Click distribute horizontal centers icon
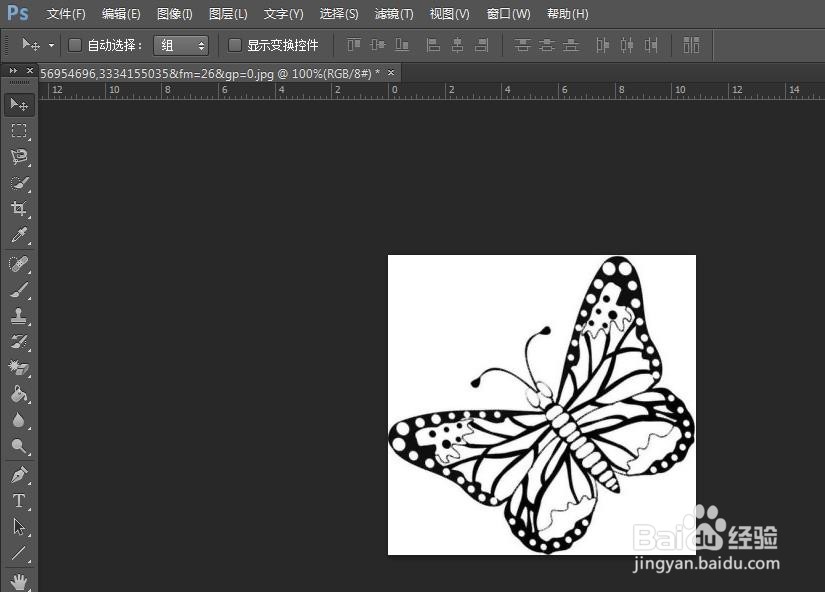Viewport: 825px width, 592px height. click(627, 45)
